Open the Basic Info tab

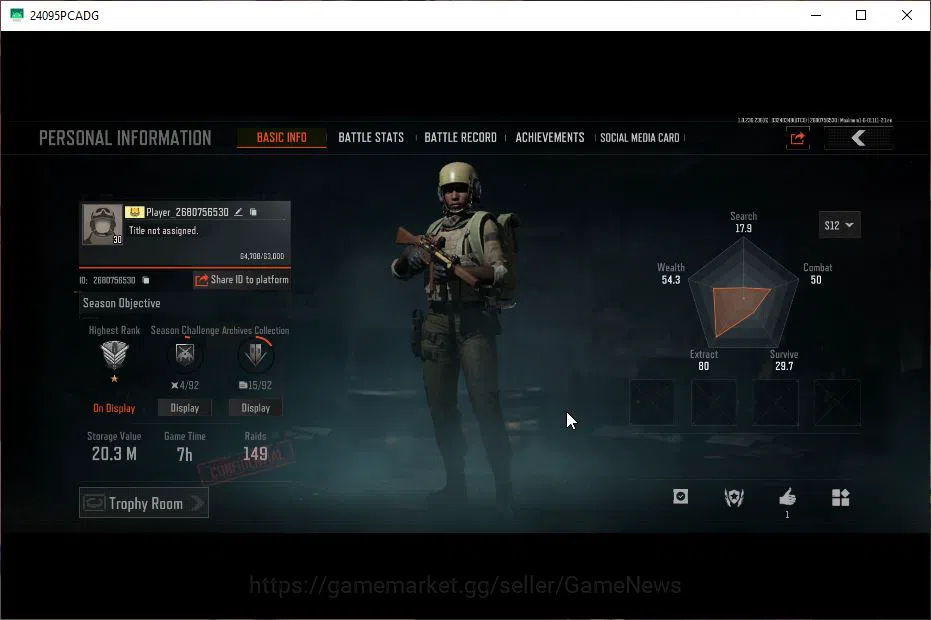point(281,138)
